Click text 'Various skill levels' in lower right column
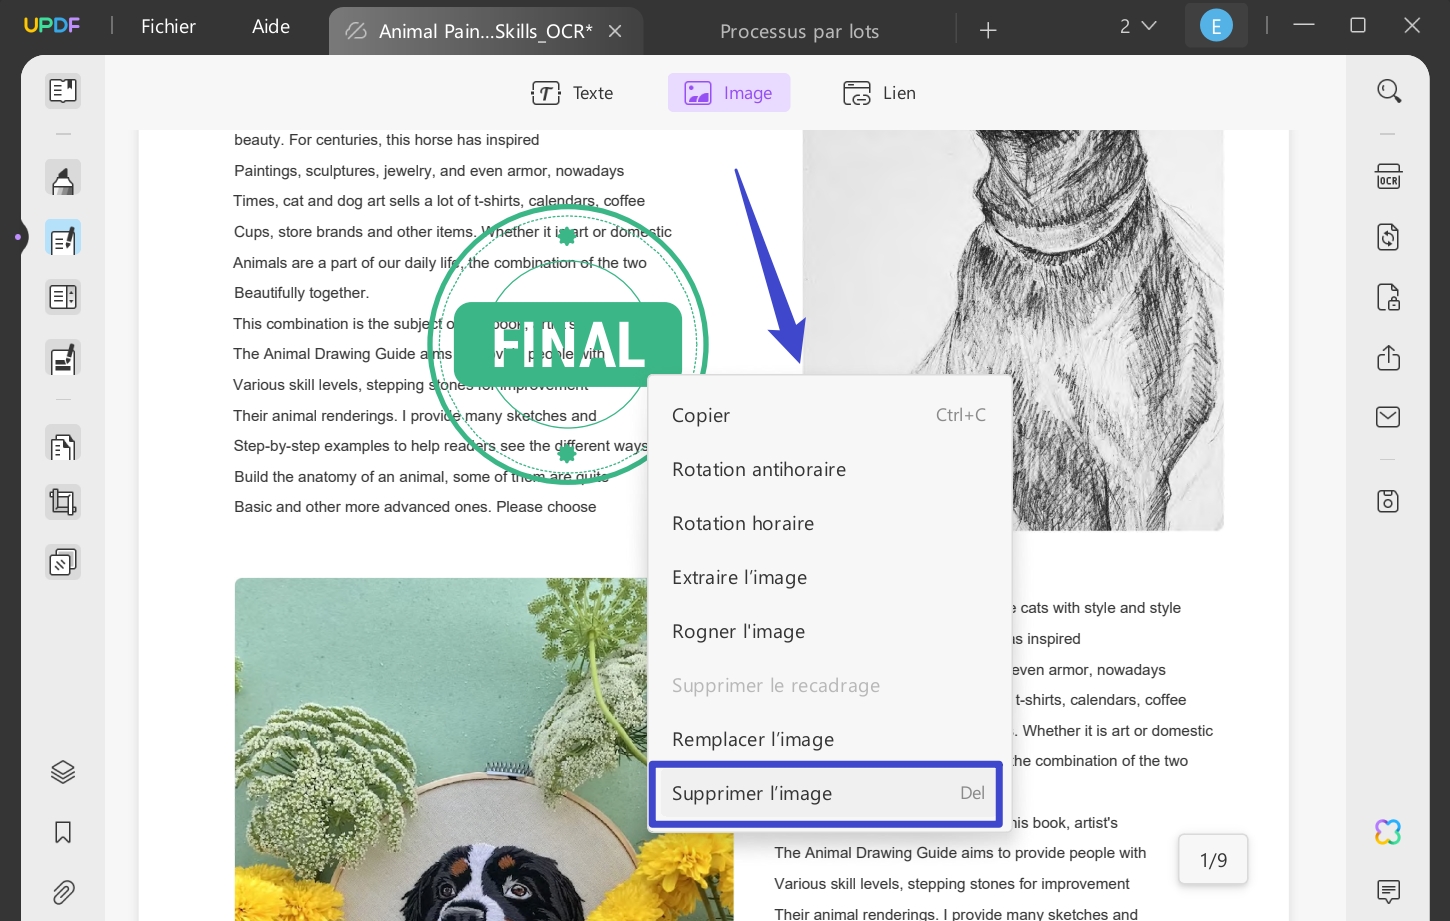 tap(840, 884)
